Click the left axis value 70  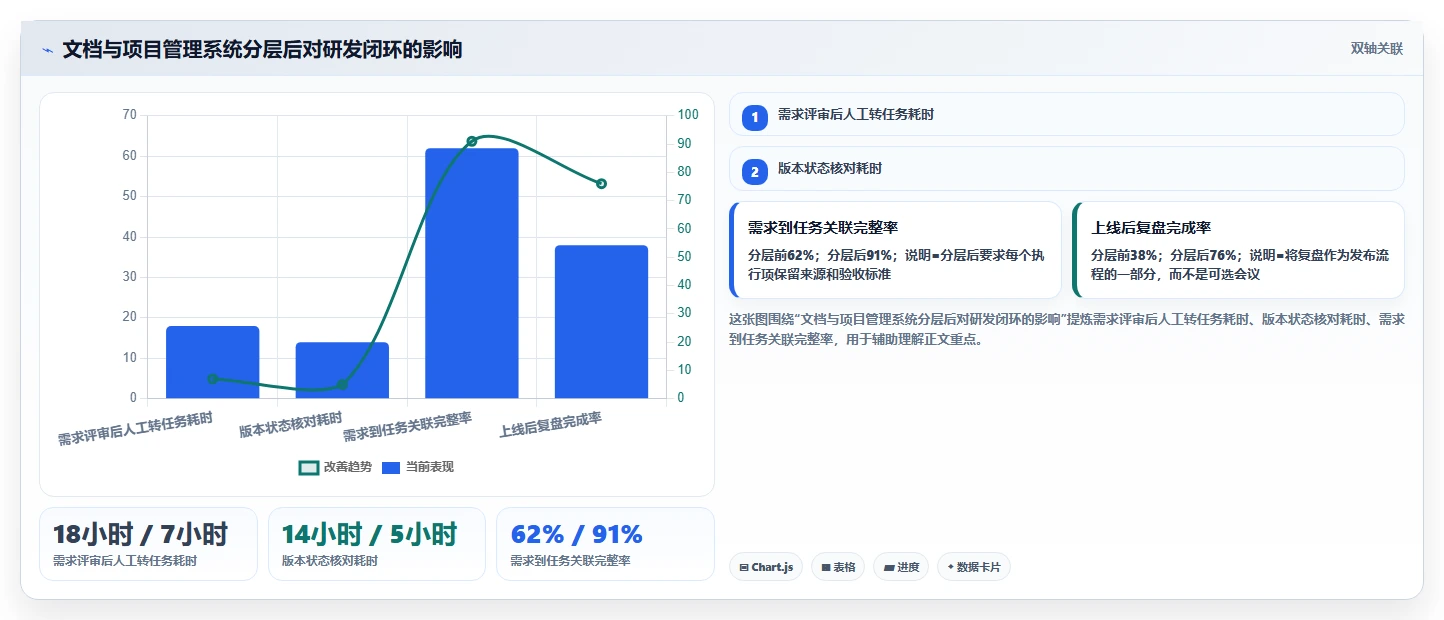[129, 115]
